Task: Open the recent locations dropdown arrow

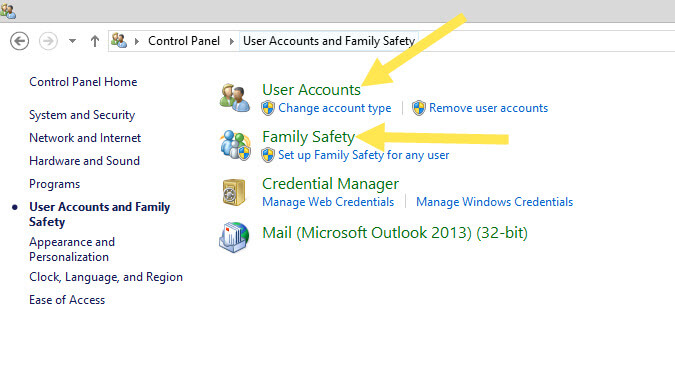Action: [x=72, y=41]
